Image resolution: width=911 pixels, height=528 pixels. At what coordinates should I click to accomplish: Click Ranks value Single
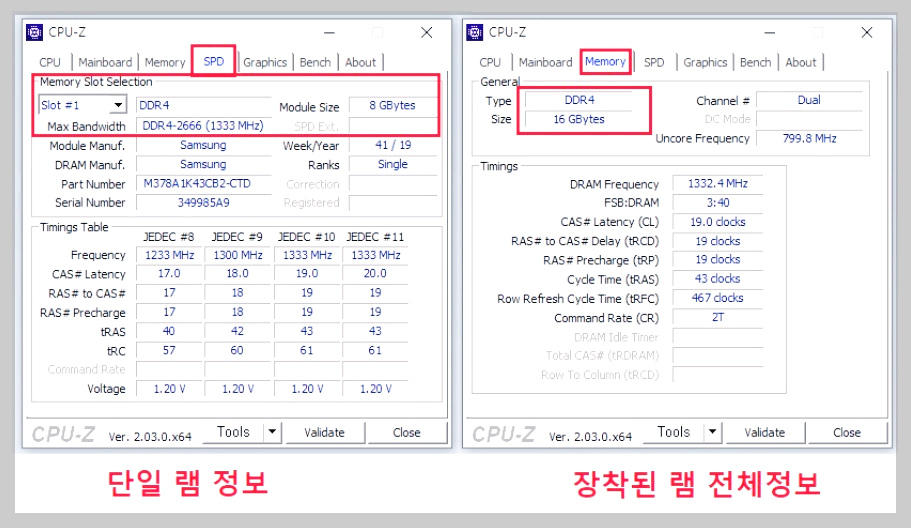pos(393,164)
